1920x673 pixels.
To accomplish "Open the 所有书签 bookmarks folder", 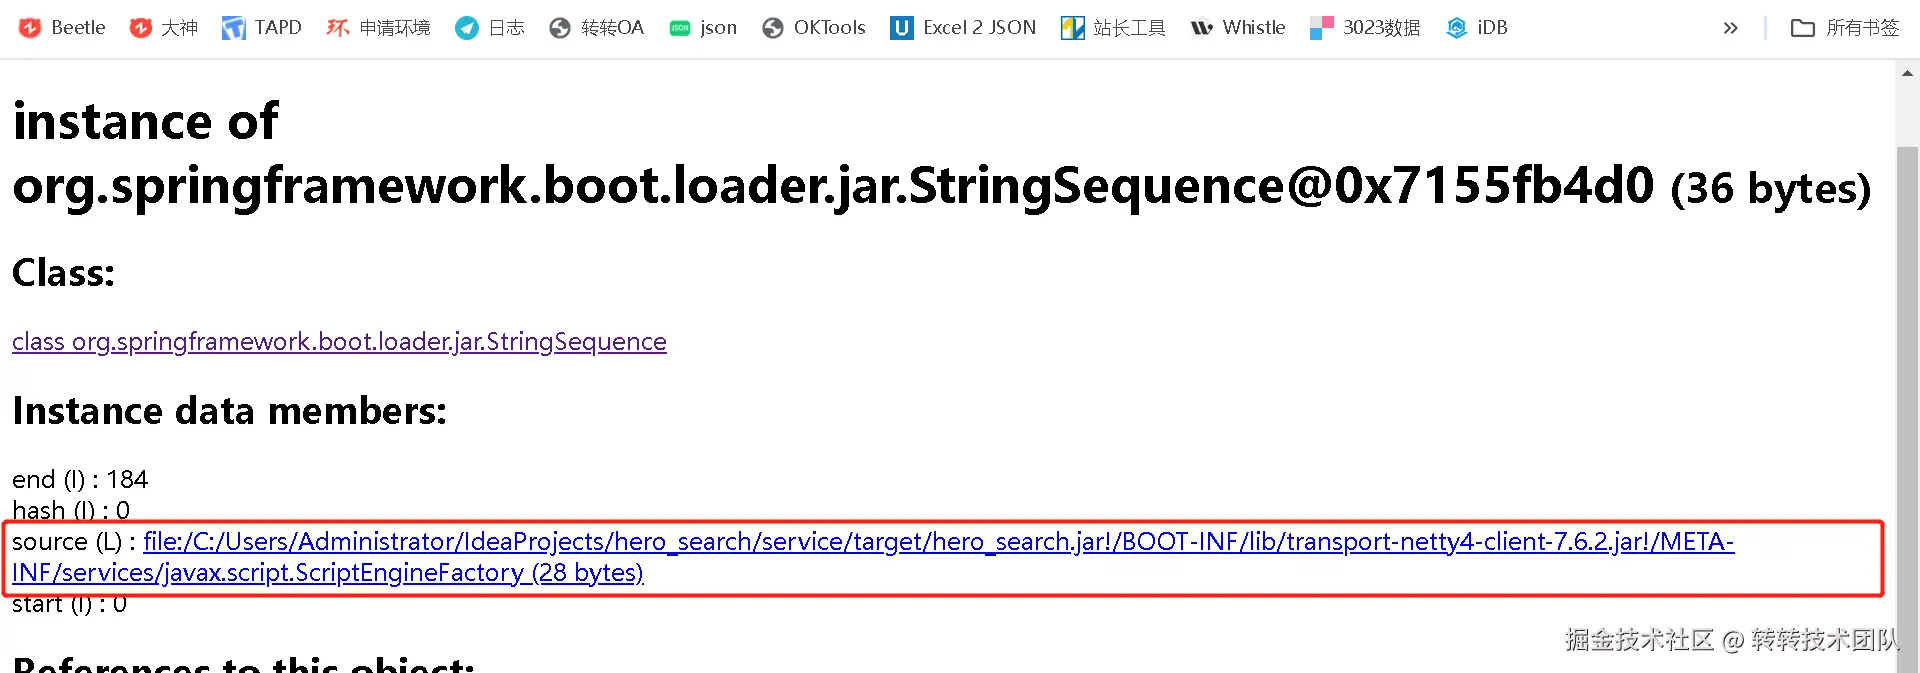I will click(1845, 28).
